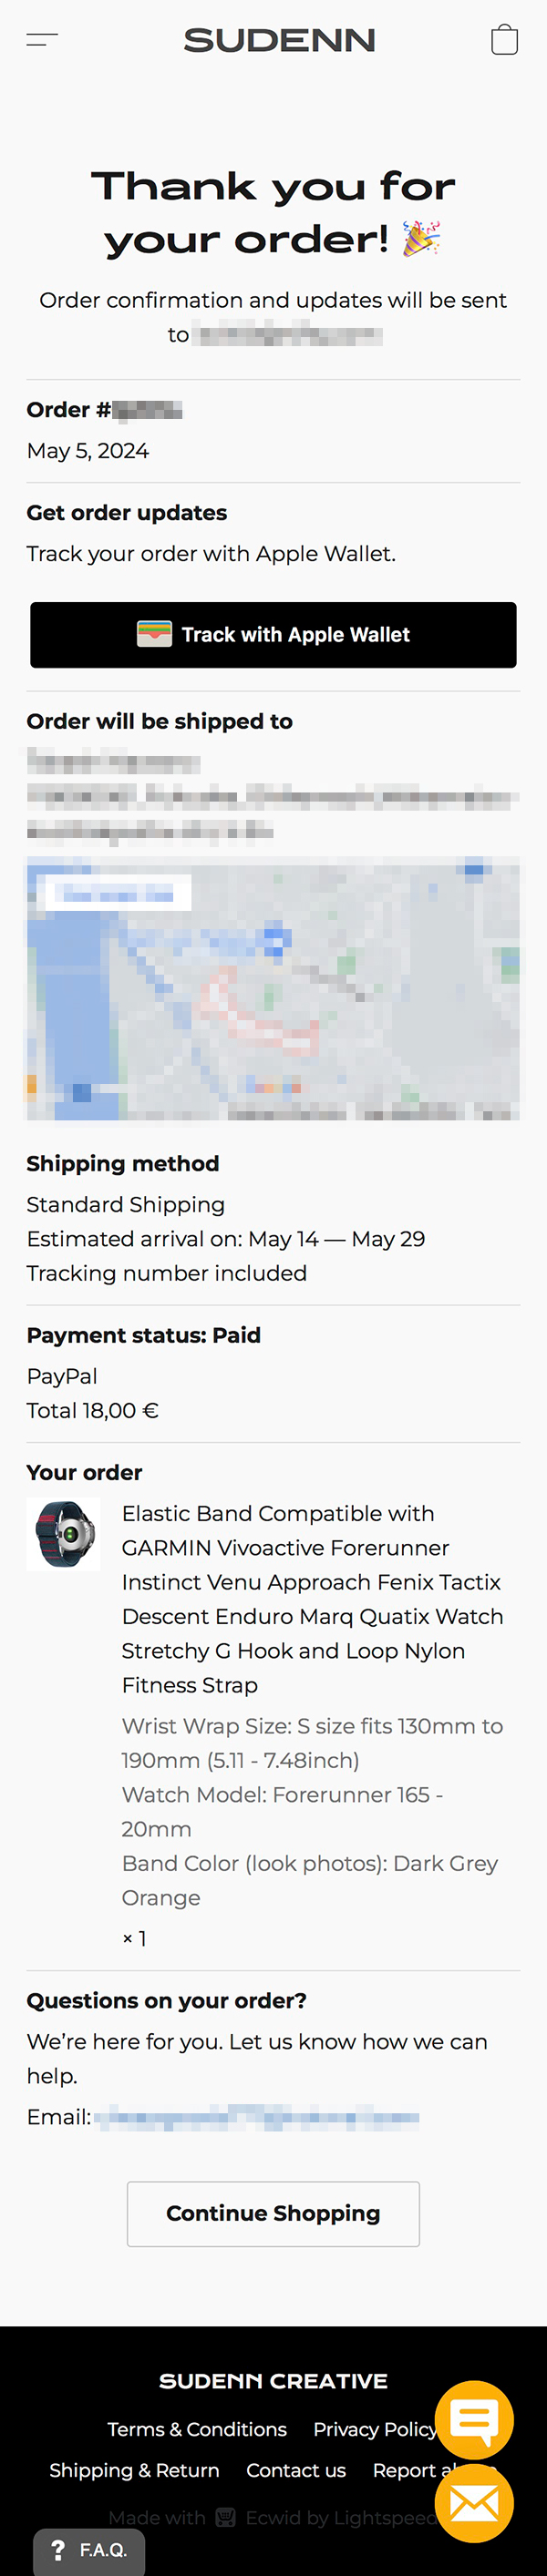This screenshot has height=2576, width=547.
Task: Open Contact us footer link
Action: point(296,2470)
